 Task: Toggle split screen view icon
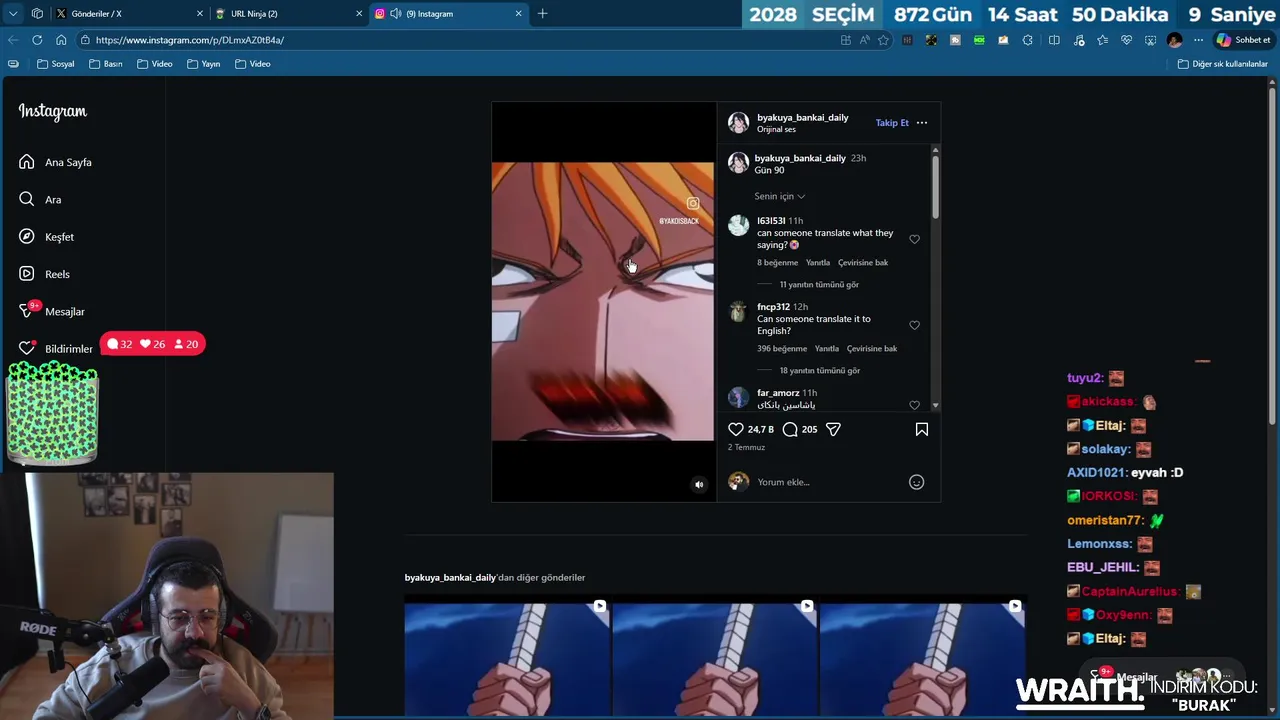click(x=1054, y=40)
